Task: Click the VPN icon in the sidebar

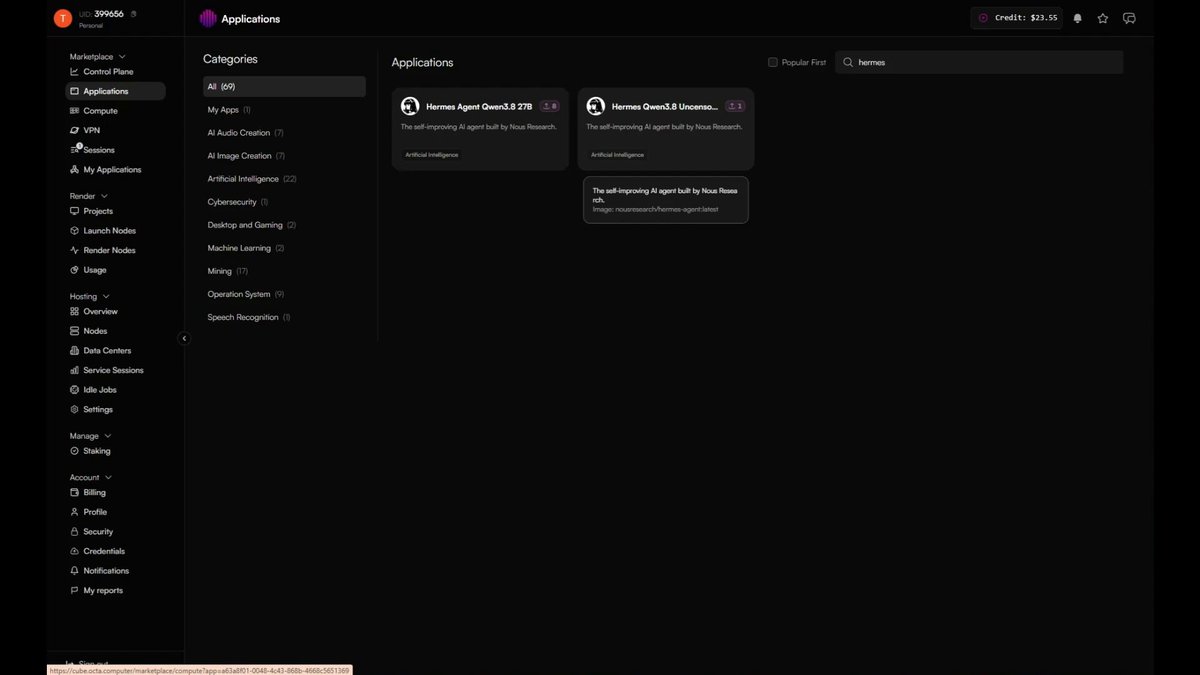Action: [75, 130]
